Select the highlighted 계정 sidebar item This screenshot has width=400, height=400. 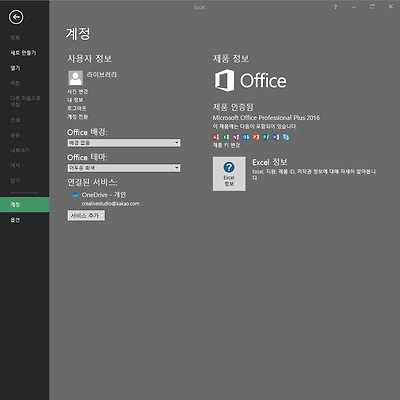[25, 204]
